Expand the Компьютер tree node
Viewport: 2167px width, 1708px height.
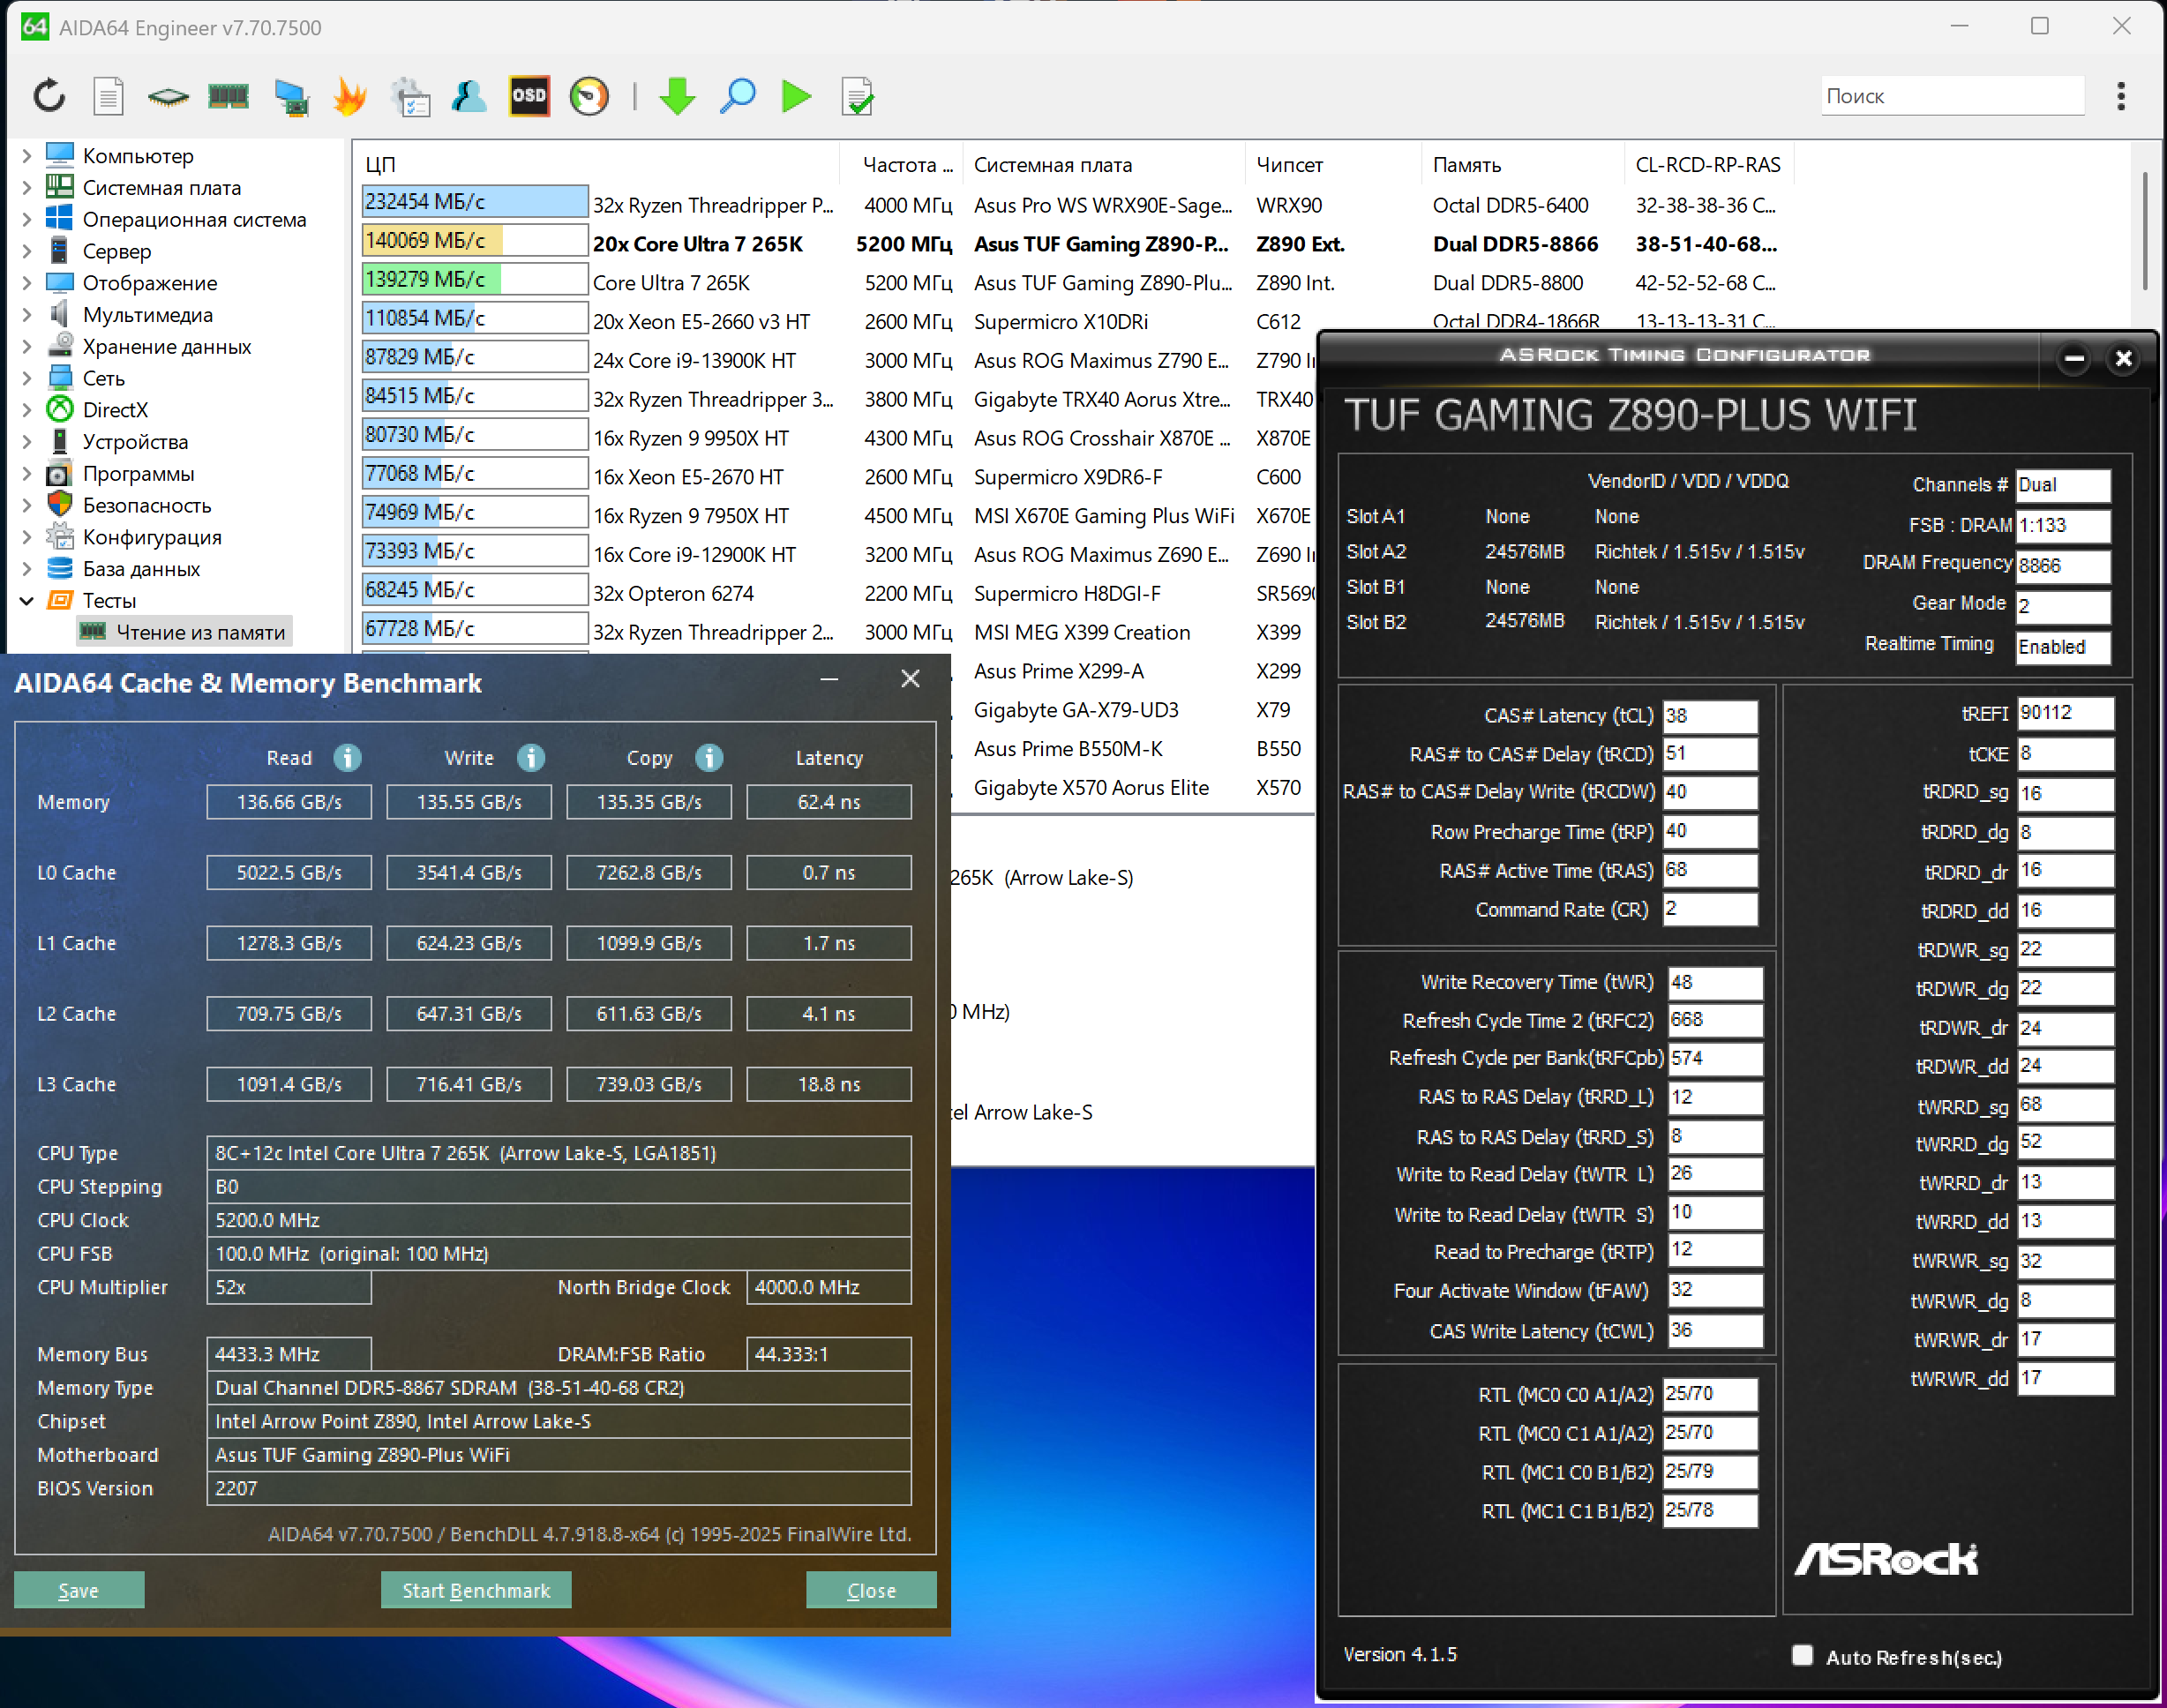pyautogui.click(x=27, y=156)
